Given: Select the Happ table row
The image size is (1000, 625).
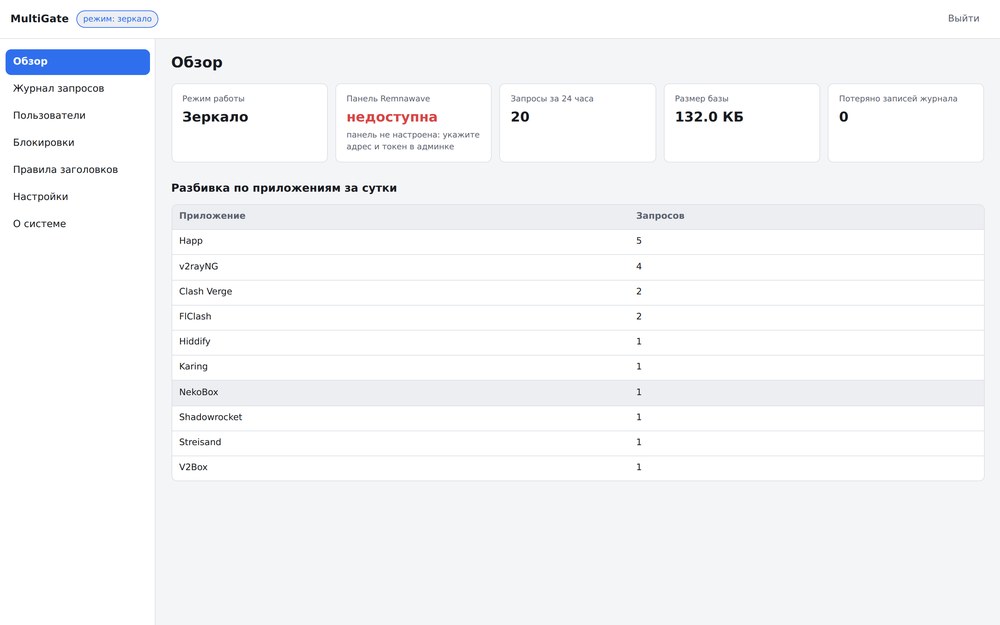Looking at the screenshot, I should pyautogui.click(x=578, y=242).
